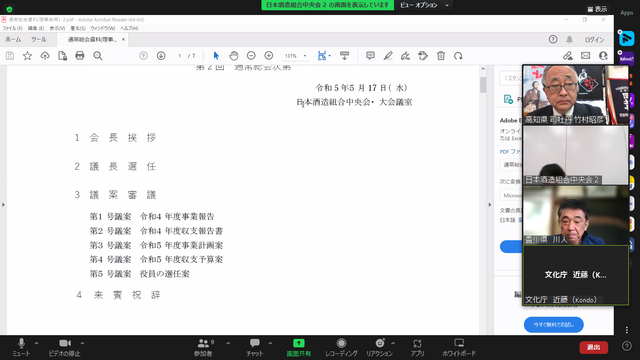Open Zoom apps button
Image resolution: width=640 pixels, height=360 pixels.
click(417, 347)
